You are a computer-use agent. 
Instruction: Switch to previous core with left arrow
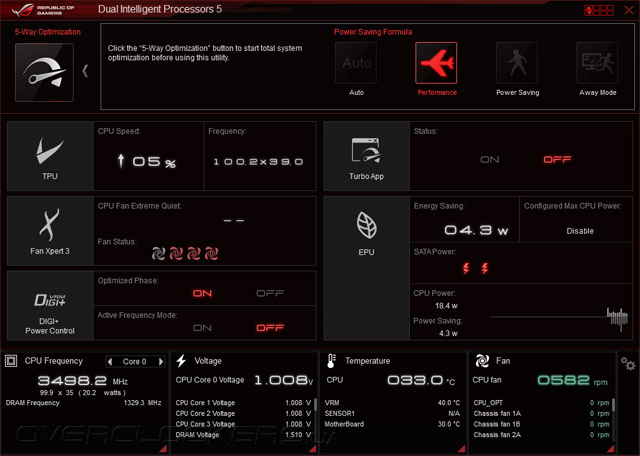point(109,362)
